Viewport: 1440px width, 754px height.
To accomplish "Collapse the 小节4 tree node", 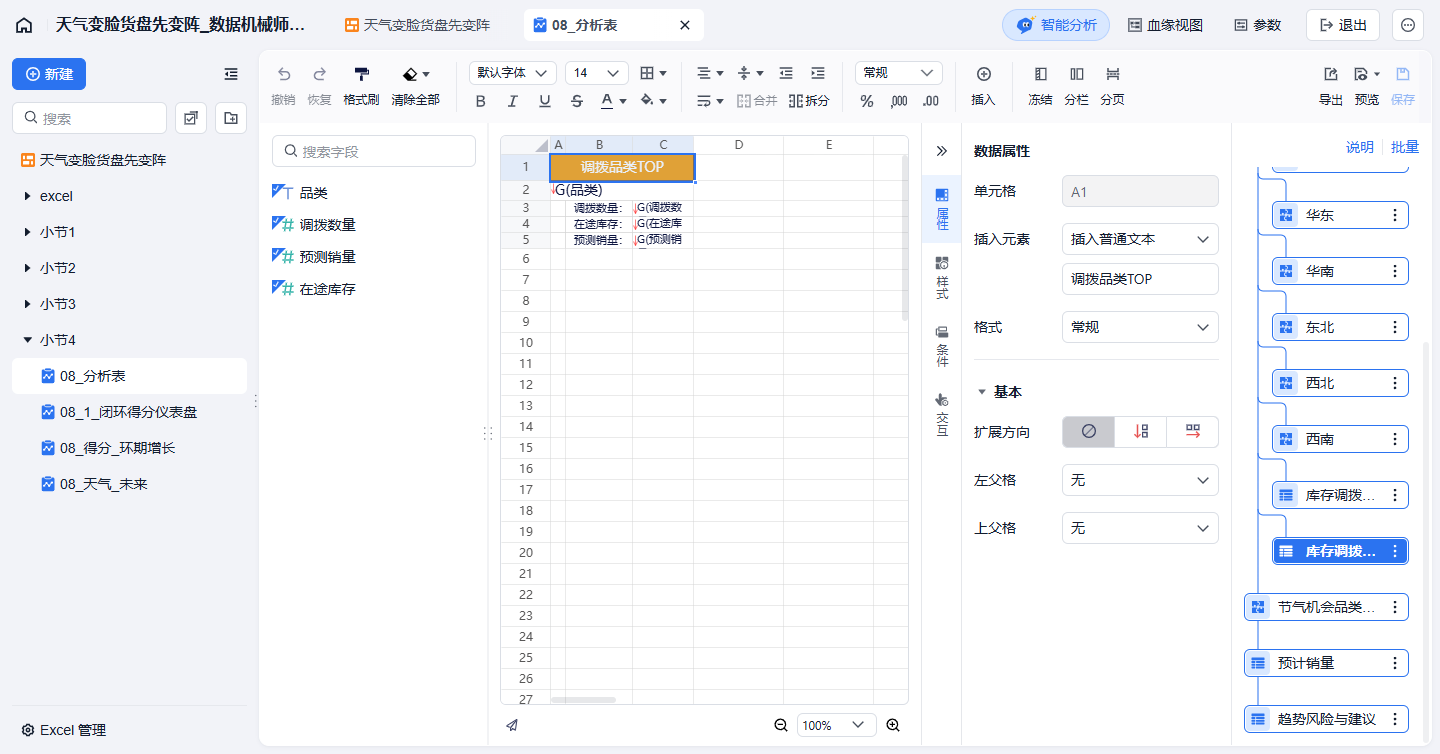I will click(27, 340).
